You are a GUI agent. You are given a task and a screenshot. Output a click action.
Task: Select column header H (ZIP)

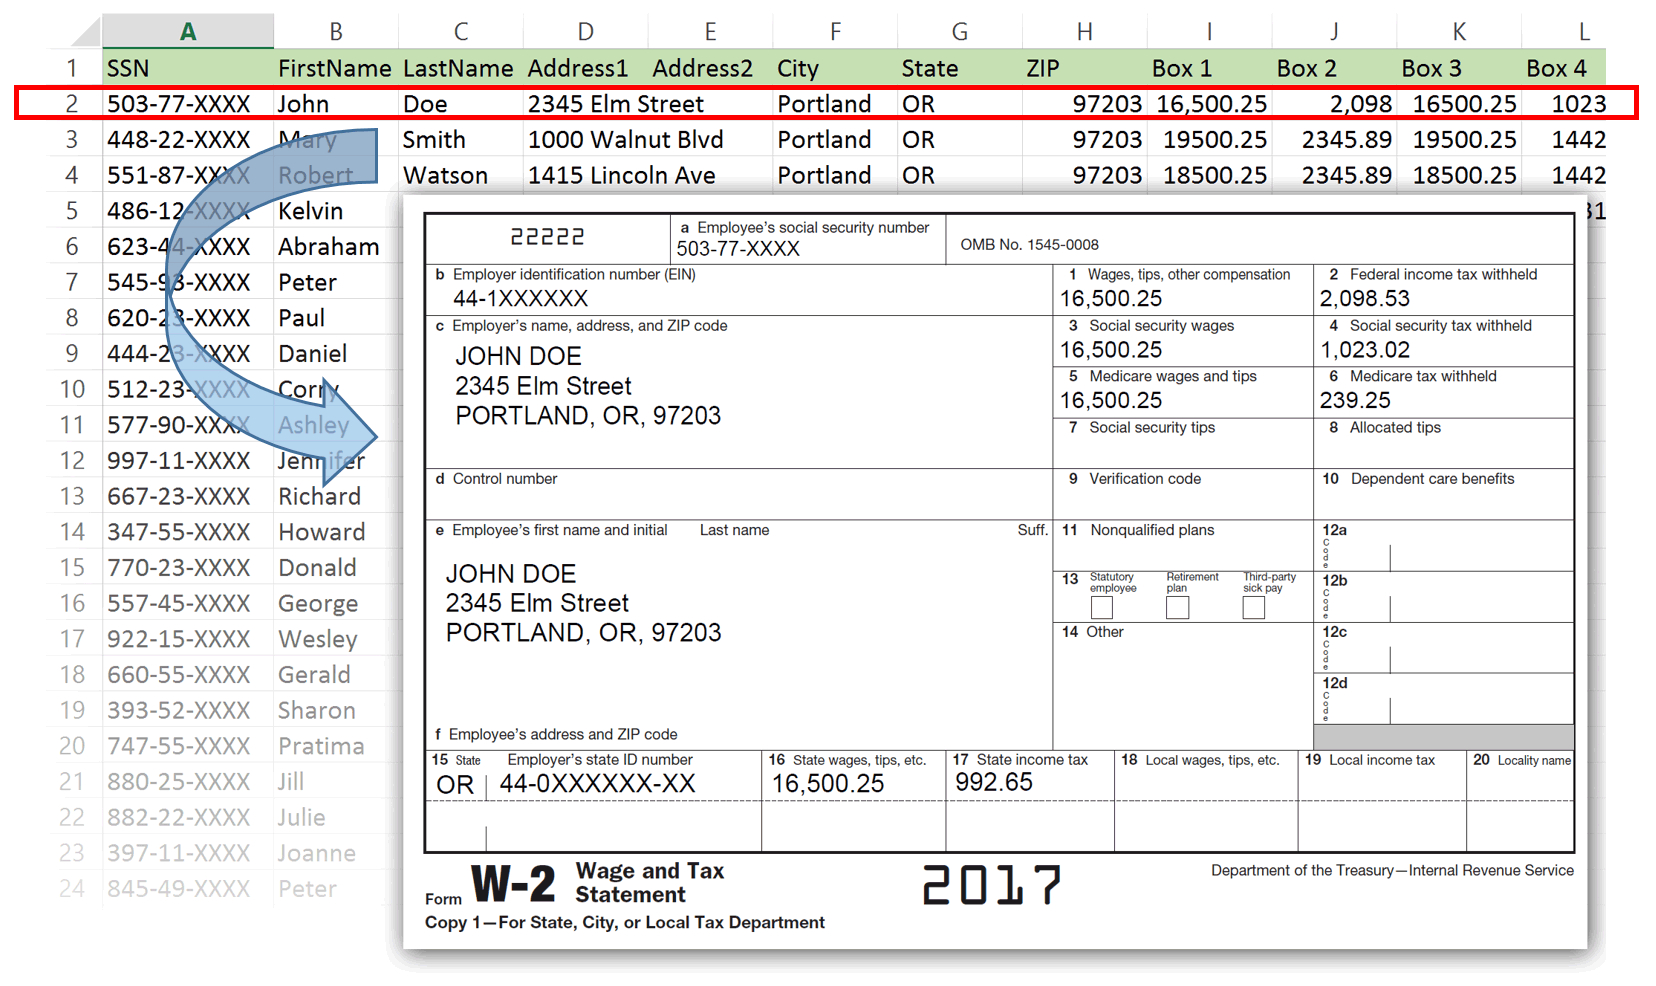[x=1084, y=30]
